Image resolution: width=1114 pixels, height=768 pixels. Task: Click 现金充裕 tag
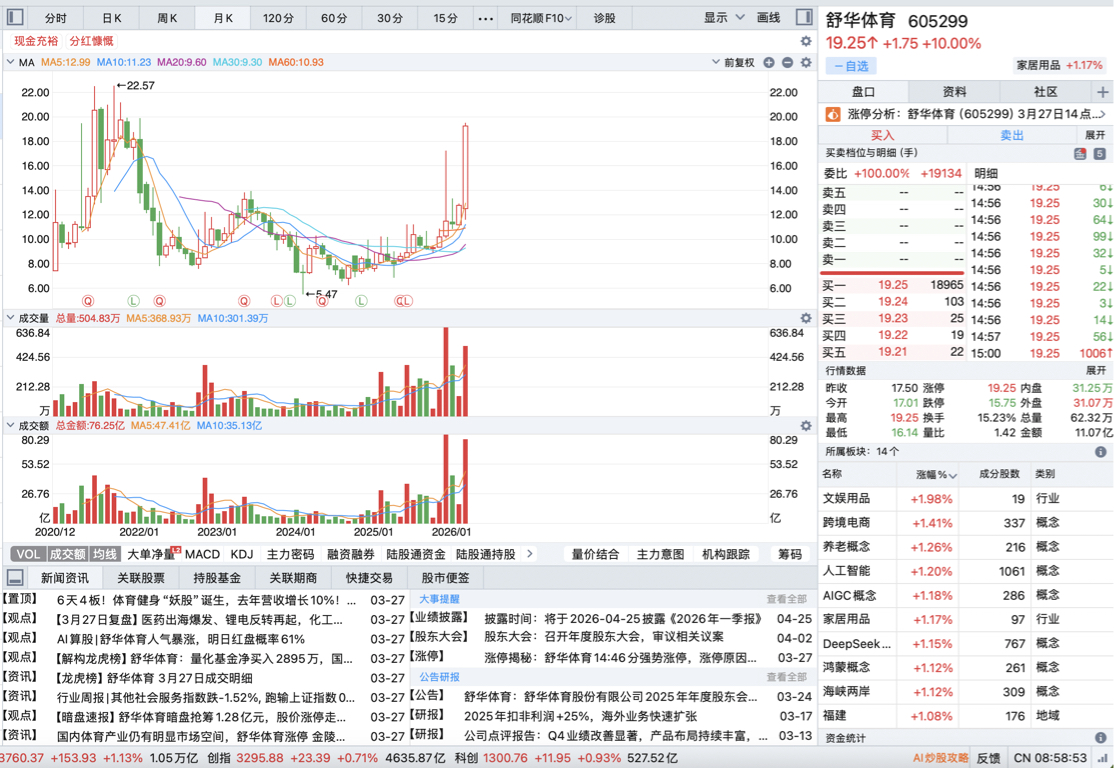(x=35, y=41)
